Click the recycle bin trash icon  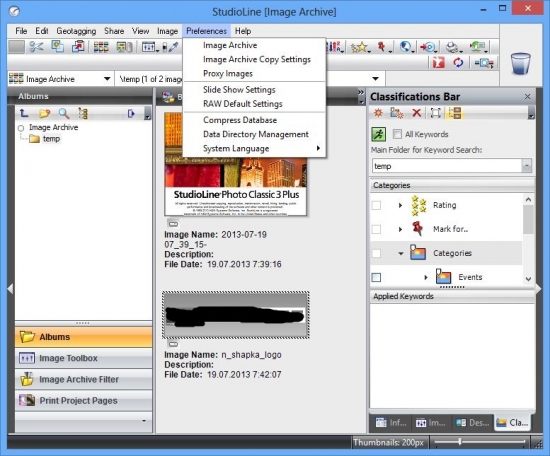521,63
